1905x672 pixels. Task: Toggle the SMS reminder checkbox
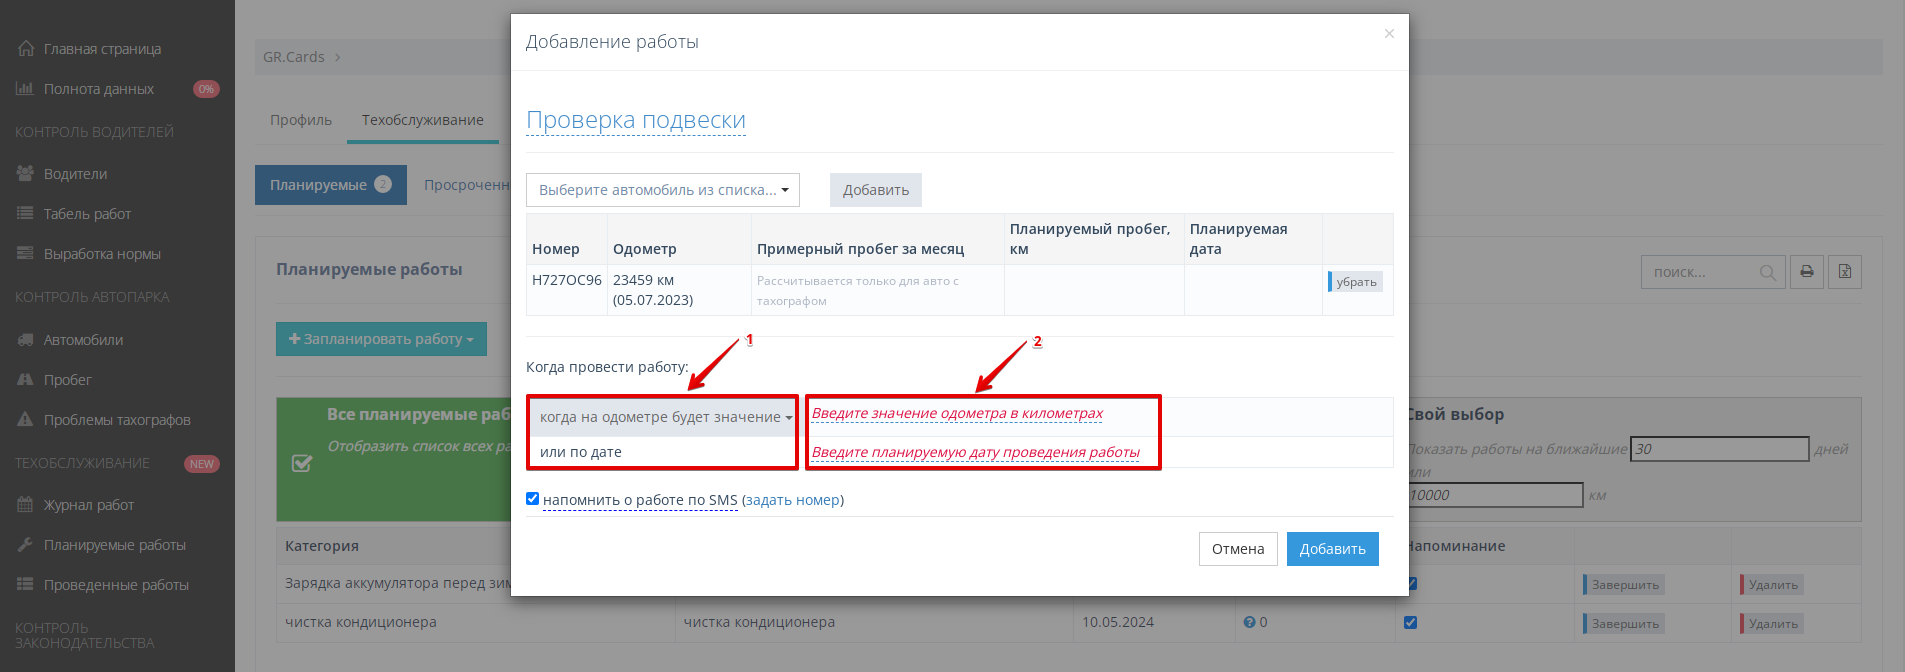pos(533,499)
